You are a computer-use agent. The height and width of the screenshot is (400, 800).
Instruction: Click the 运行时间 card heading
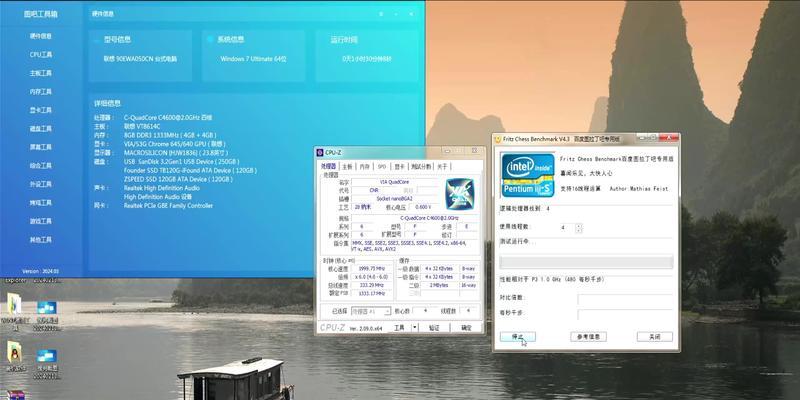[344, 39]
